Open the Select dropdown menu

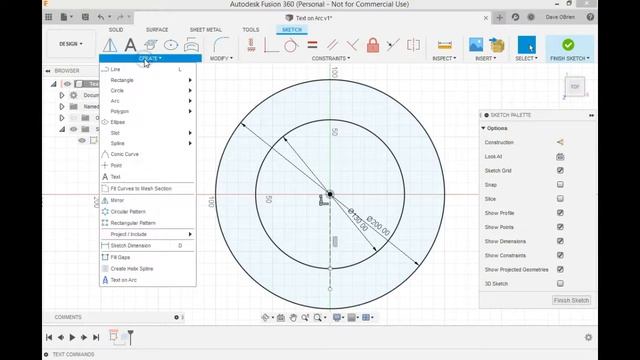527,58
